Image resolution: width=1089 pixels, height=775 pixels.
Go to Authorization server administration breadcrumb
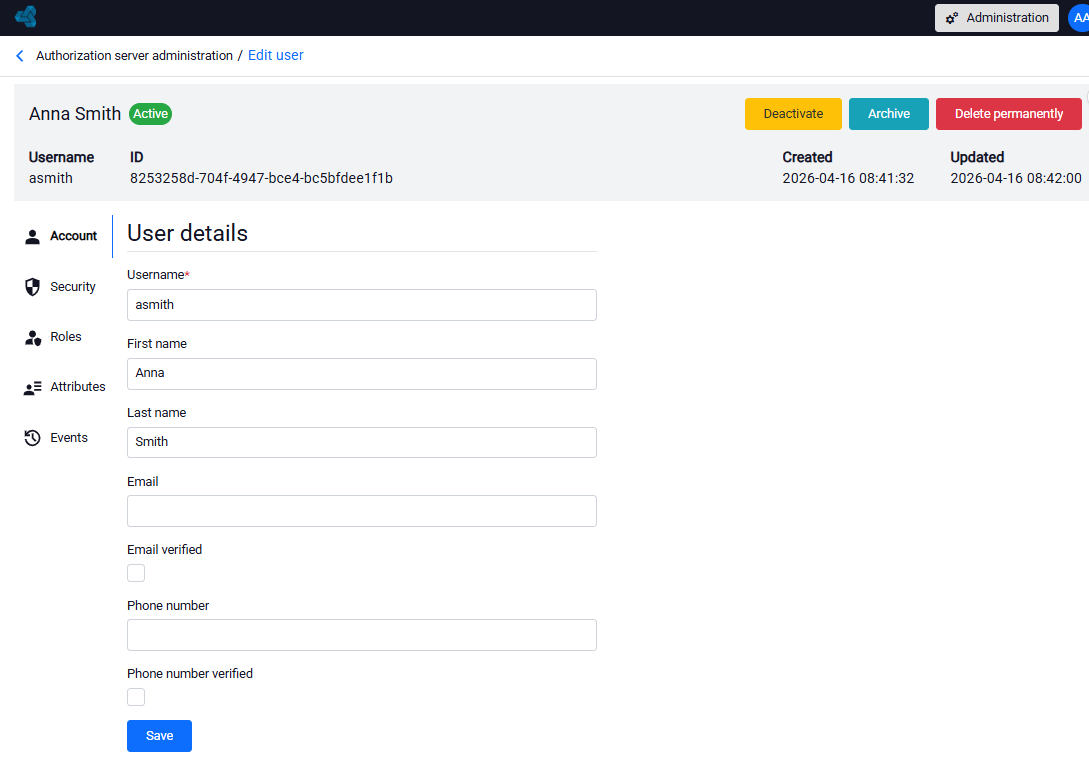[x=134, y=56]
